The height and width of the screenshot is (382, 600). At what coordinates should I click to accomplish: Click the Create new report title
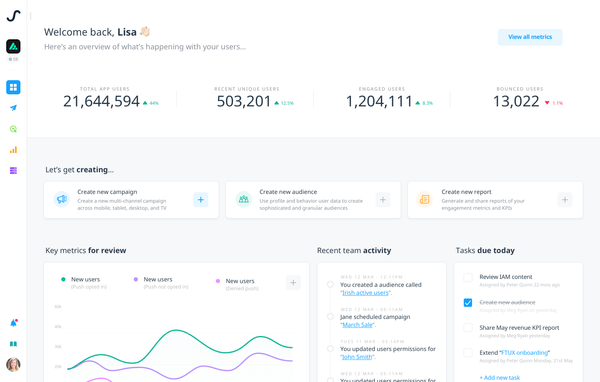pyautogui.click(x=466, y=192)
